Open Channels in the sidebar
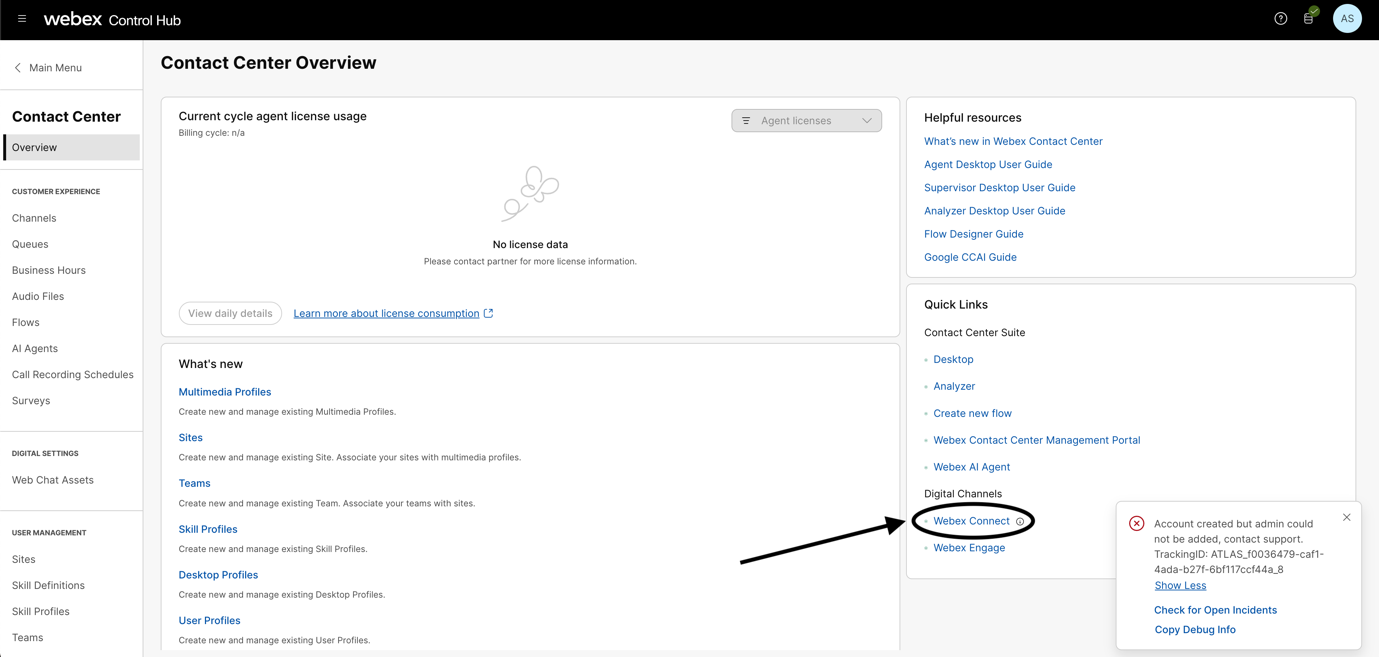Viewport: 1379px width, 657px height. click(34, 218)
